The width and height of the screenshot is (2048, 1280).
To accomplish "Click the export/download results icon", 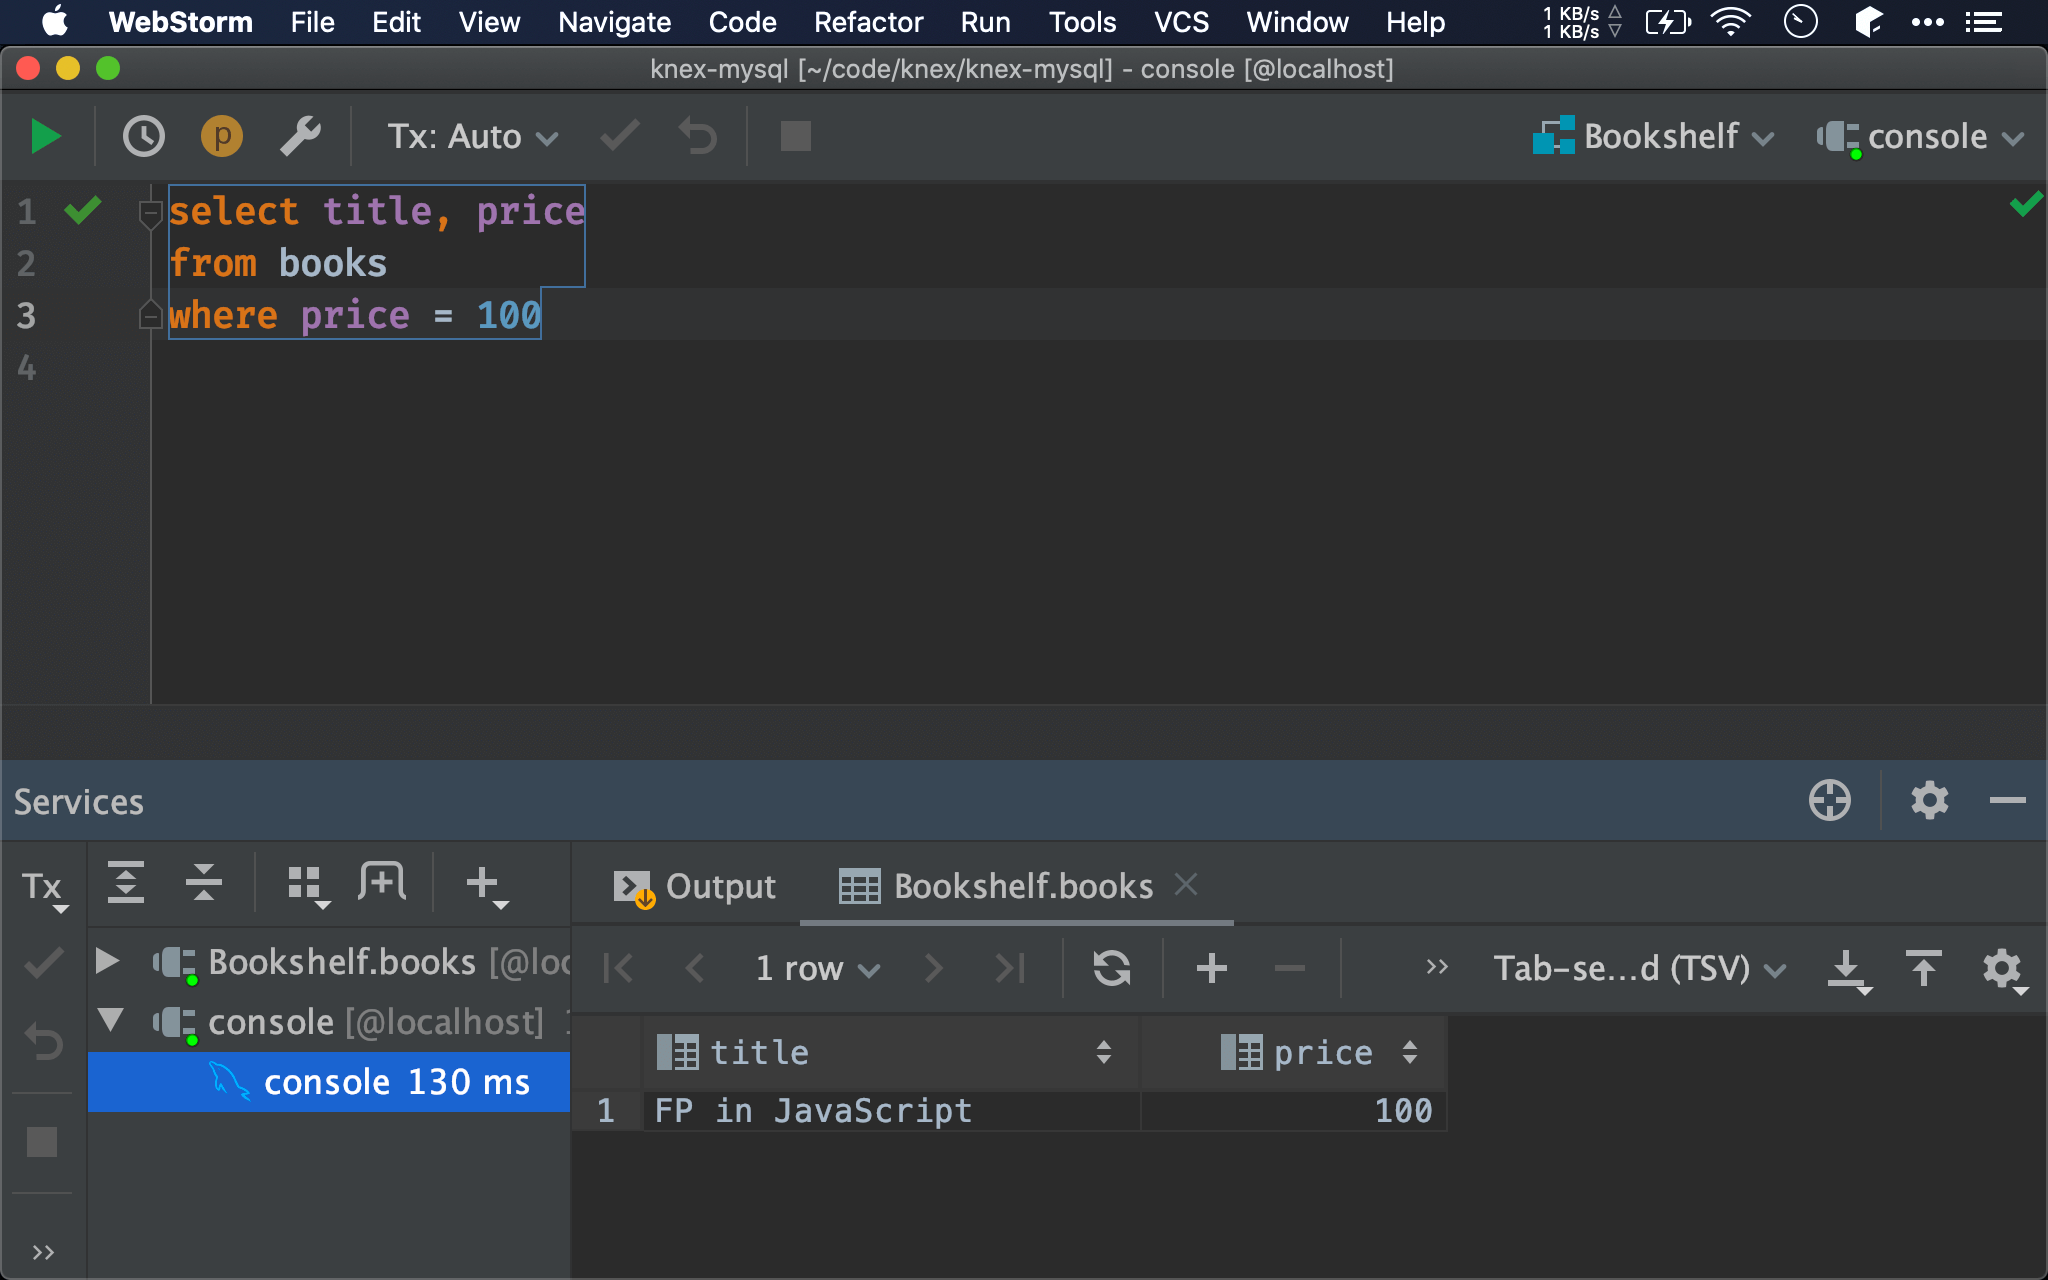I will coord(1847,969).
